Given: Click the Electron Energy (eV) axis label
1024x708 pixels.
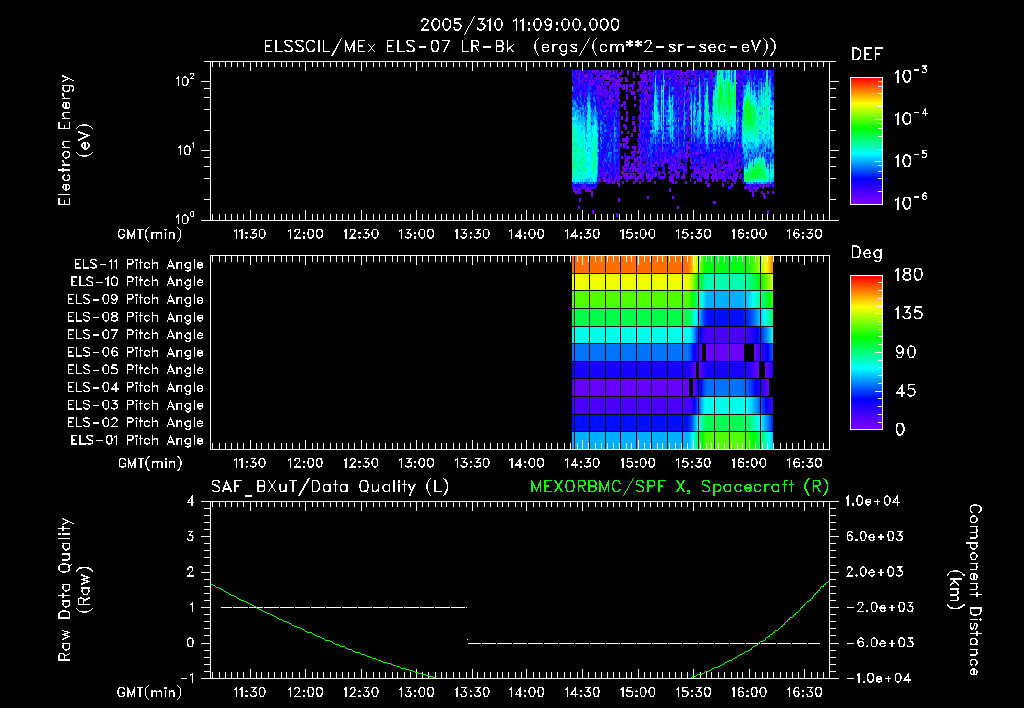Looking at the screenshot, I should [x=74, y=140].
